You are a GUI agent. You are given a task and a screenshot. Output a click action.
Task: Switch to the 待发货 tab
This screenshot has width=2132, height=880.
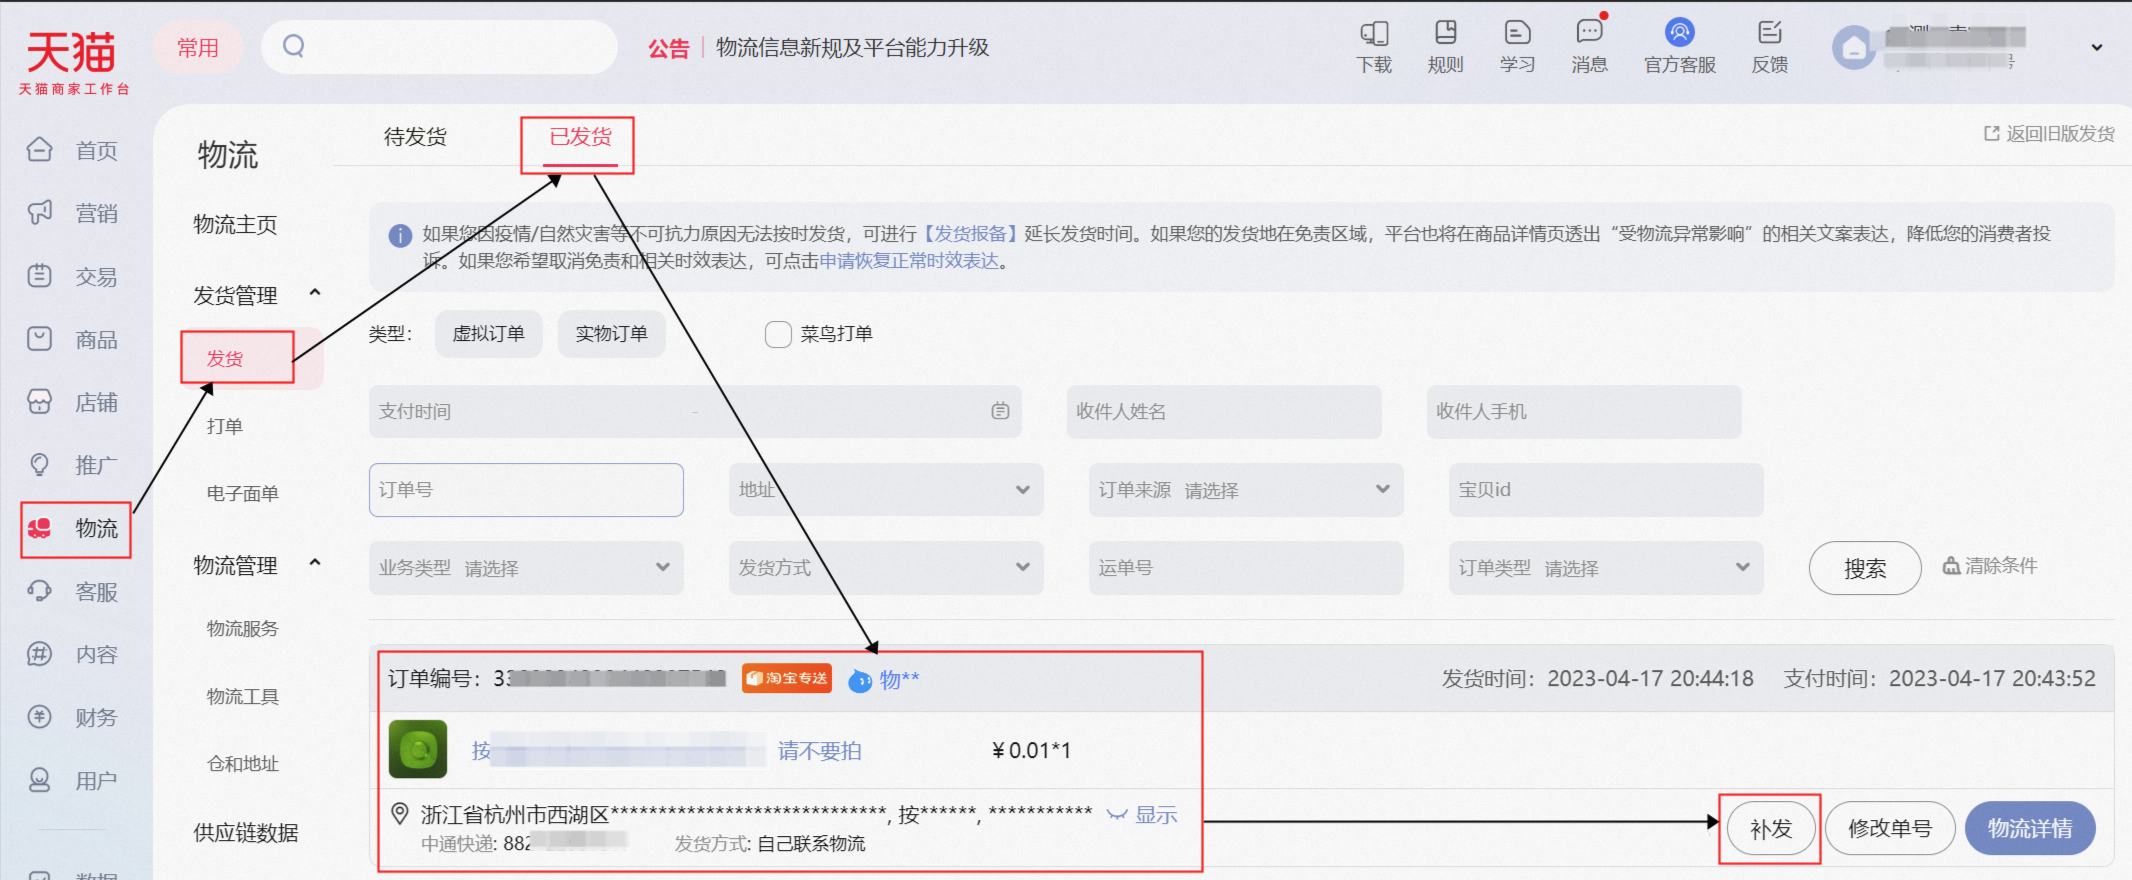(x=415, y=137)
